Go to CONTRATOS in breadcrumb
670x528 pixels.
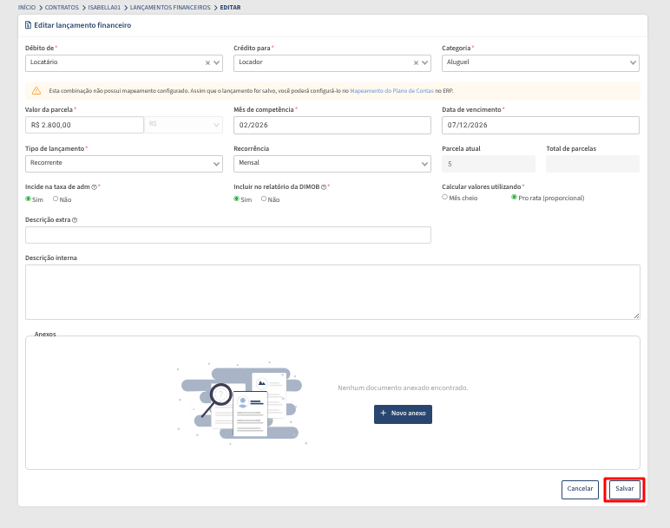pos(62,7)
